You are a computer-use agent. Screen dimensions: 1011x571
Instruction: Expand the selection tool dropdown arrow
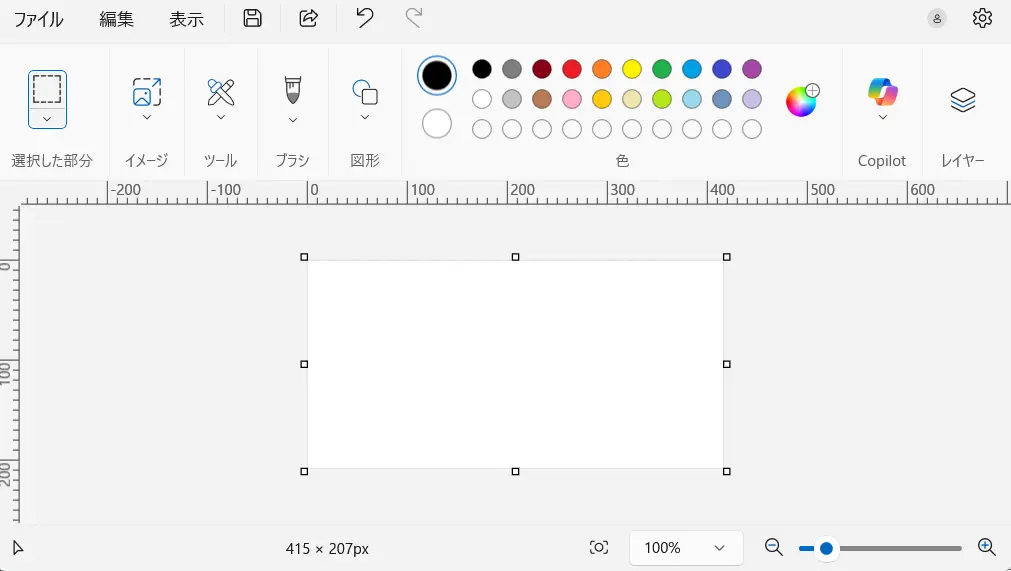pyautogui.click(x=47, y=119)
